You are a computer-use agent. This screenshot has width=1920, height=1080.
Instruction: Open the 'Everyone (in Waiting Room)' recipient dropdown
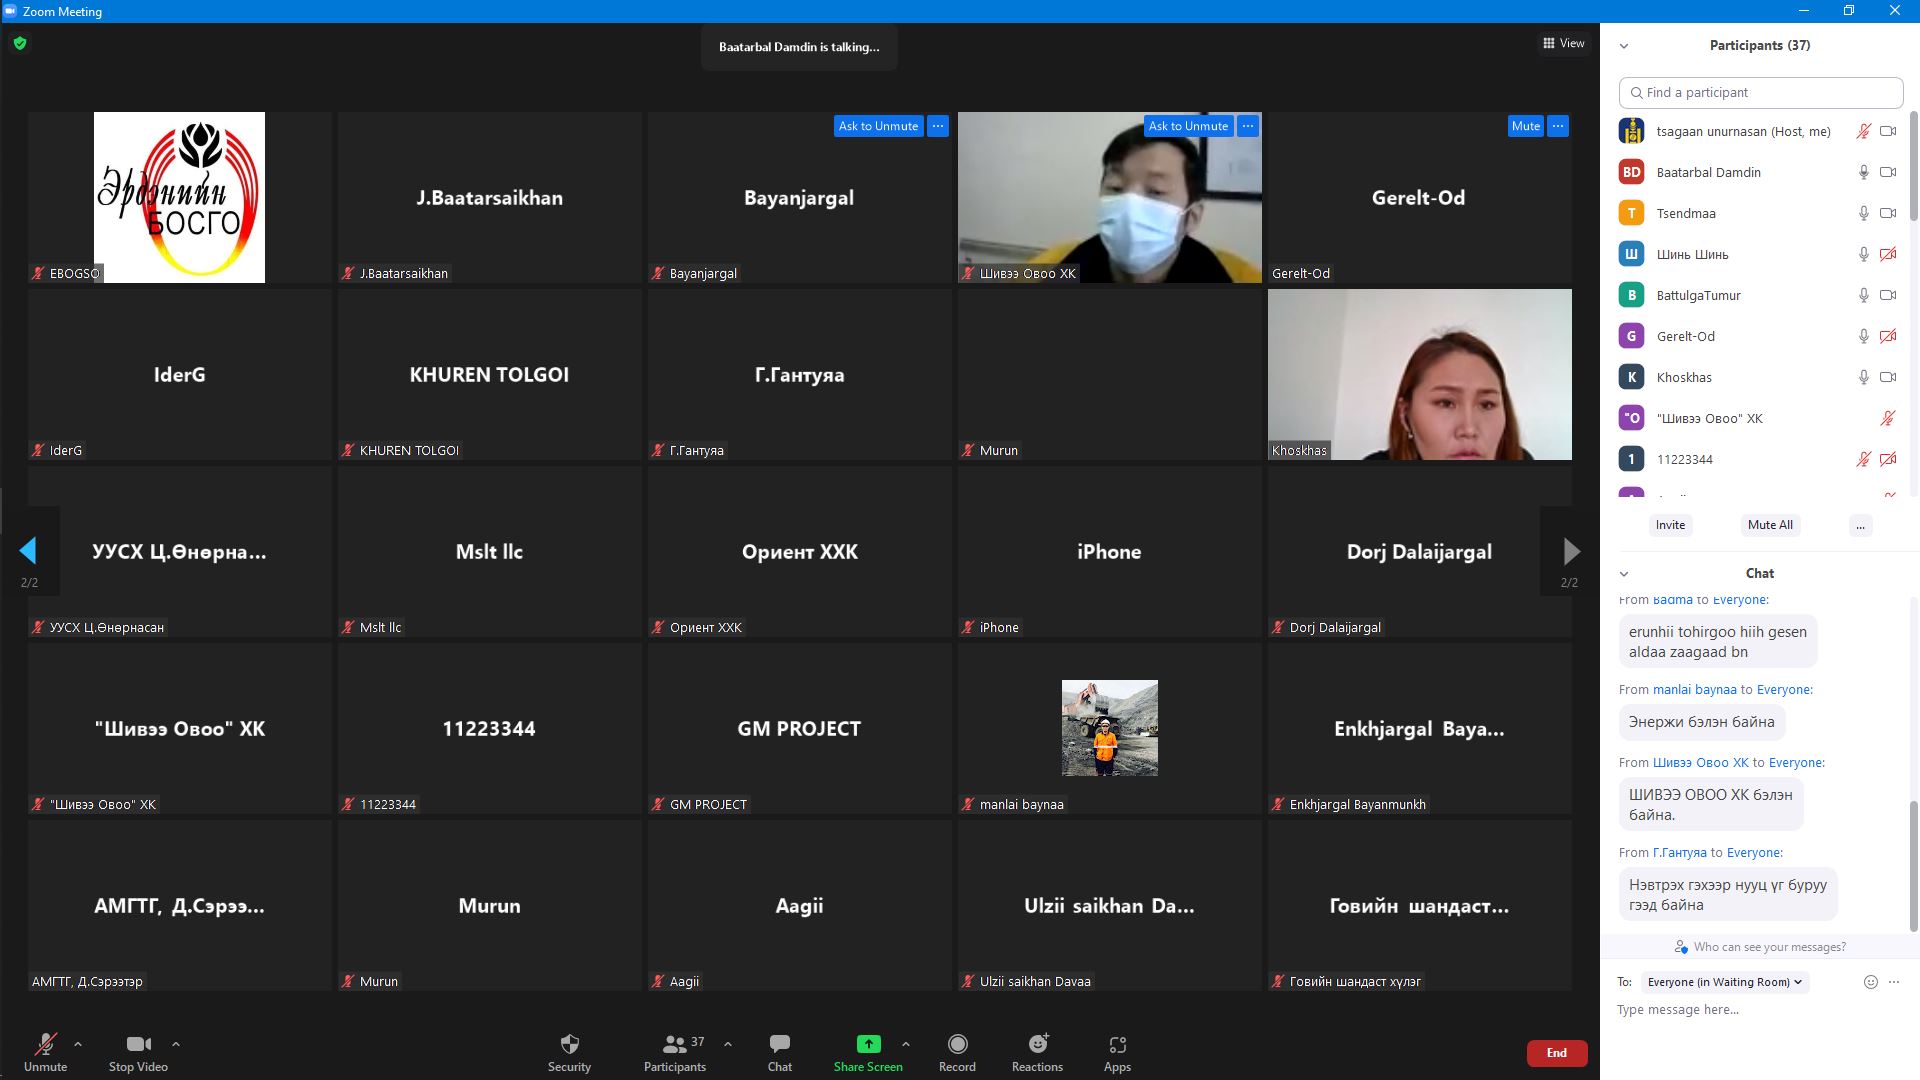coord(1724,982)
